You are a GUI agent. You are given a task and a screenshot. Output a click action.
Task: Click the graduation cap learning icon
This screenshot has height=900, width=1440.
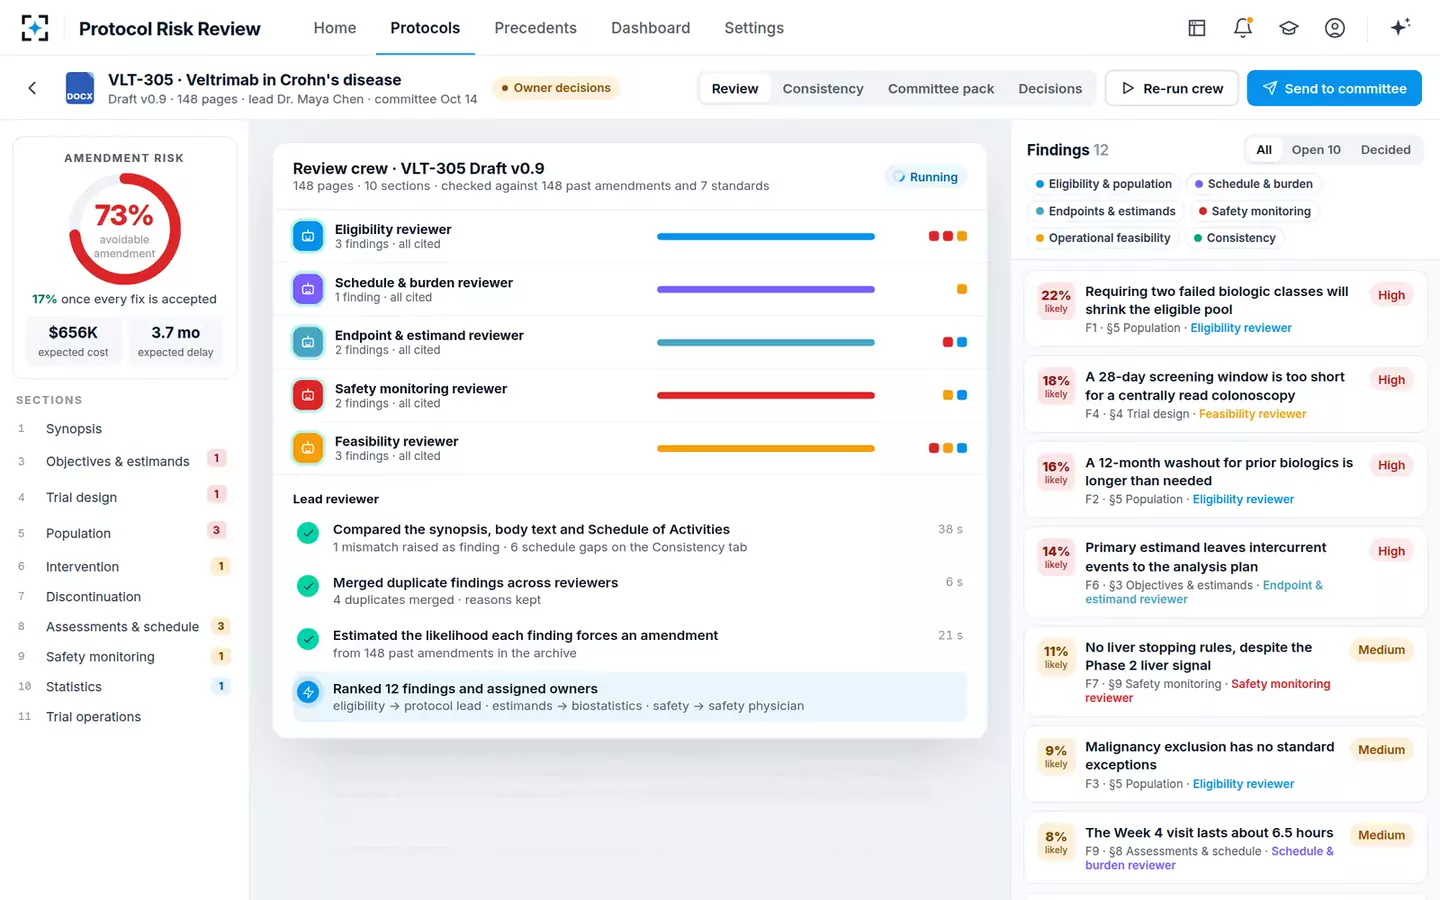(x=1289, y=28)
